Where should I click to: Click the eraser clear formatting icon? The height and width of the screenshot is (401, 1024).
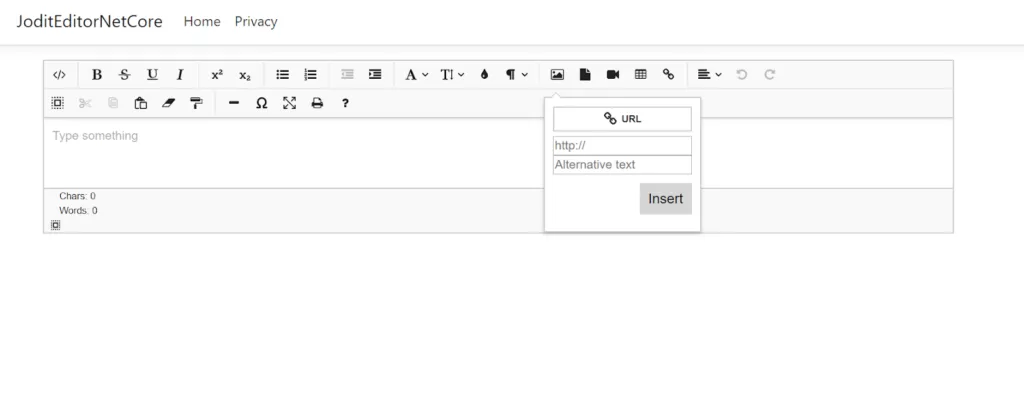click(x=168, y=103)
